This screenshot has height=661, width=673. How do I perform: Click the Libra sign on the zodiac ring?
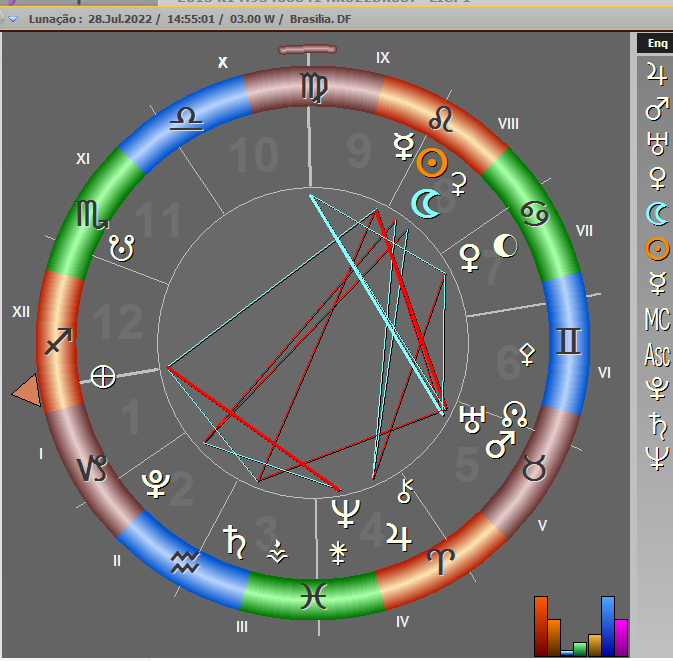[x=186, y=119]
